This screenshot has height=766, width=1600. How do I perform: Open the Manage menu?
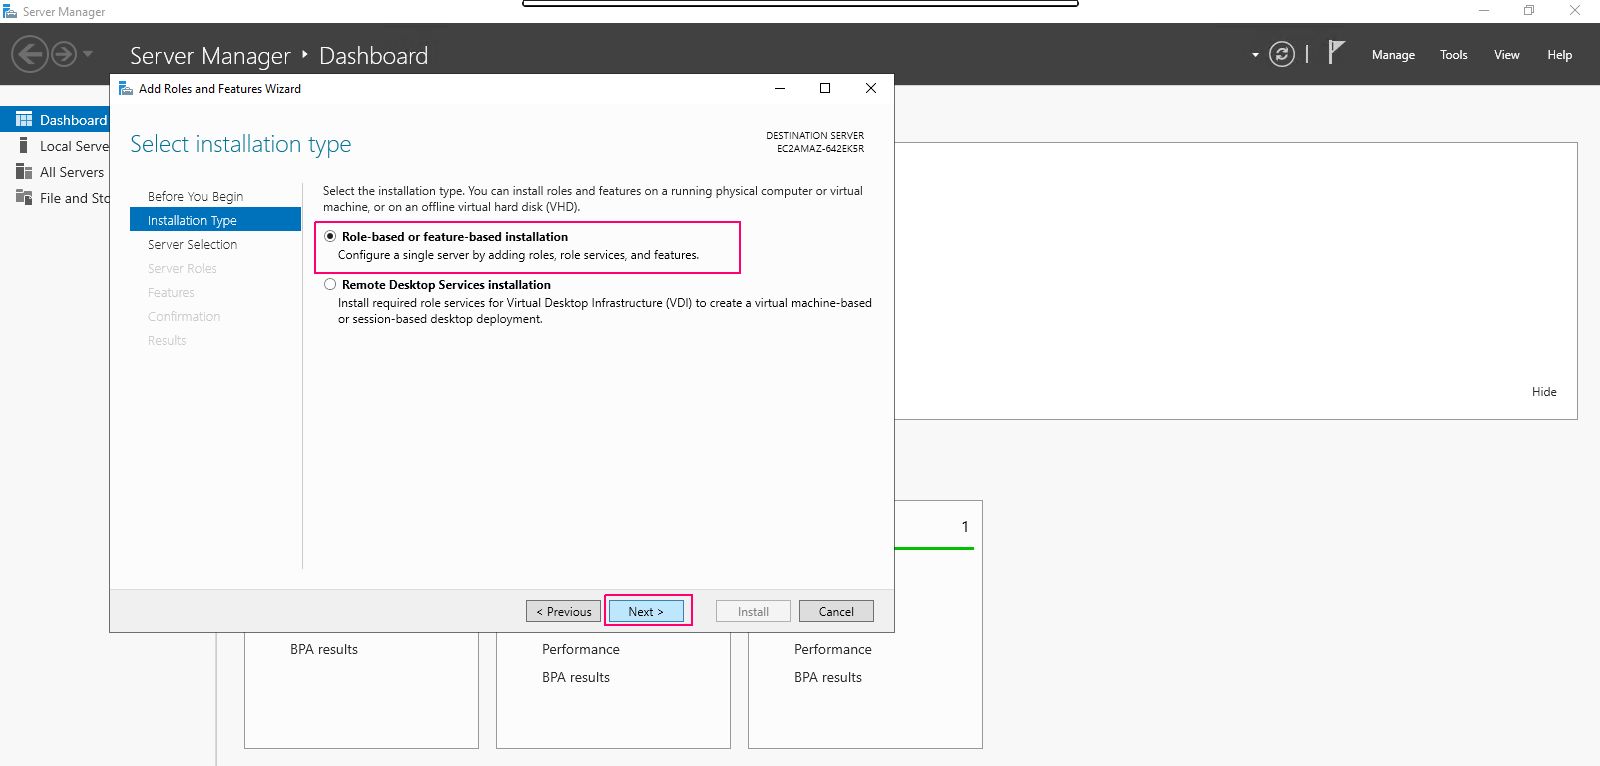[x=1393, y=55]
